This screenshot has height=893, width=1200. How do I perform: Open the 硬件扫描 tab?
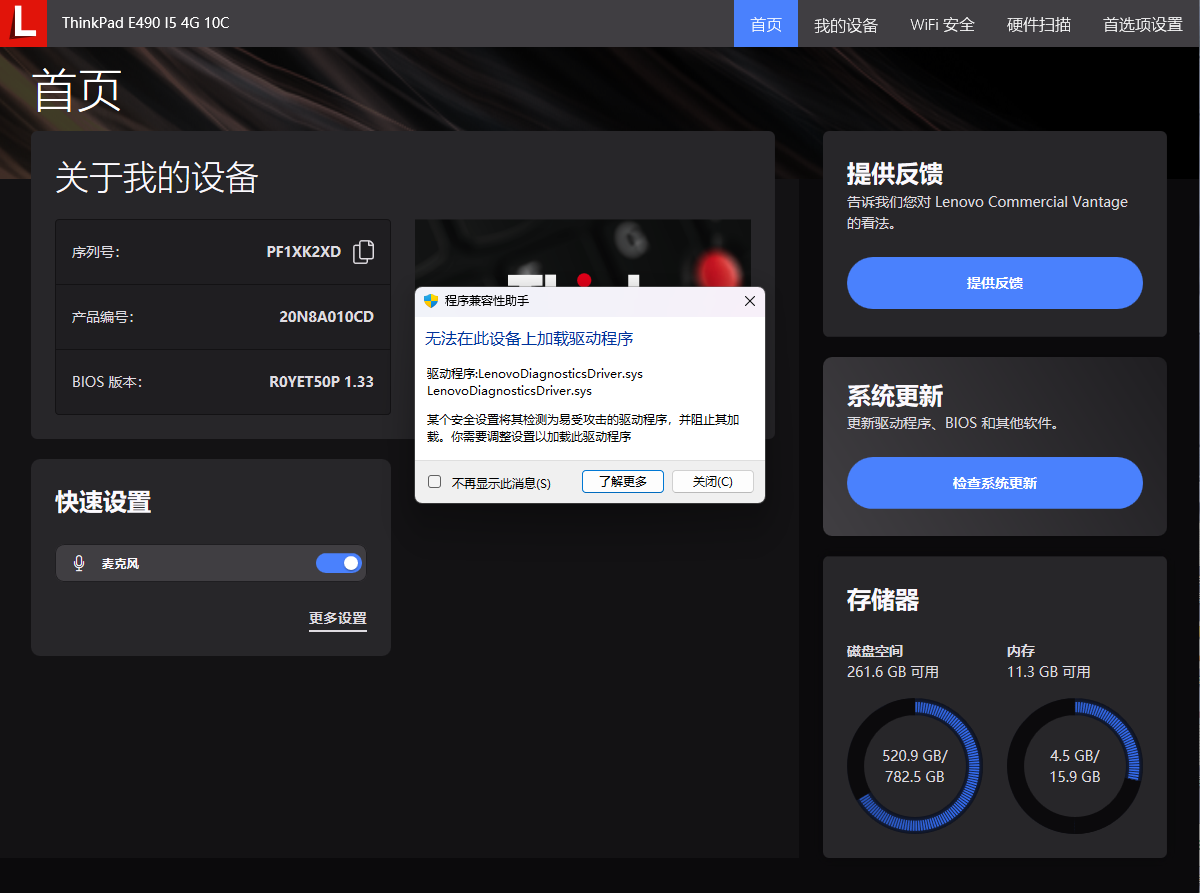(x=1039, y=24)
